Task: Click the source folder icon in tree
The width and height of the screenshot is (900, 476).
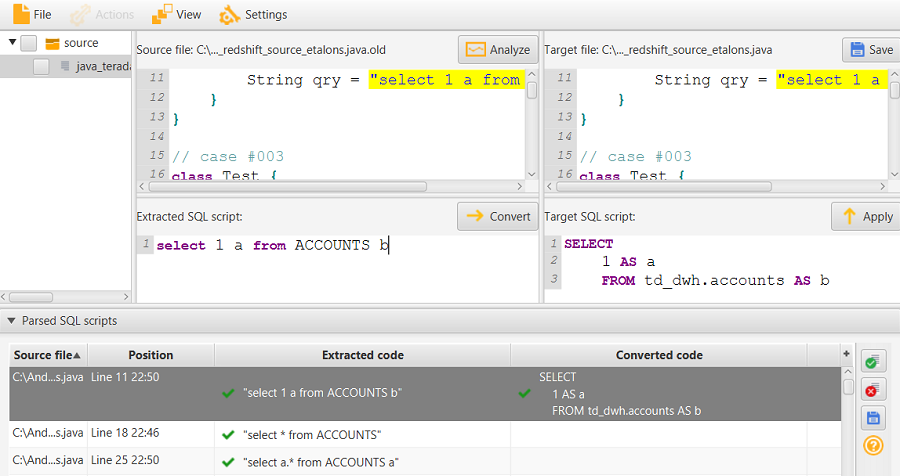Action: tap(53, 43)
